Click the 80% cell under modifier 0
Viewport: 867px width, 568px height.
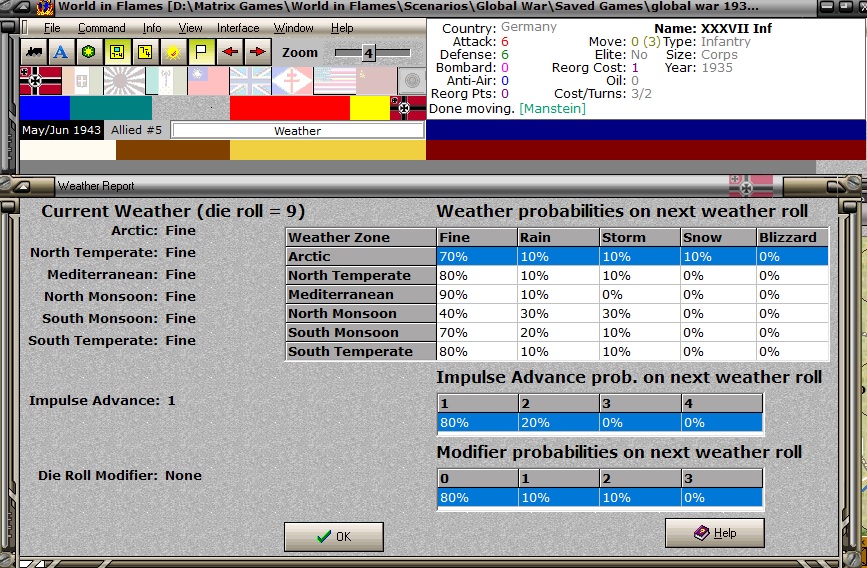pos(478,497)
